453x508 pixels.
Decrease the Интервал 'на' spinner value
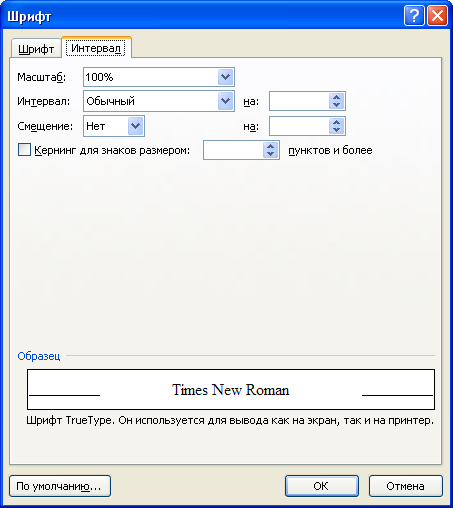pyautogui.click(x=337, y=105)
